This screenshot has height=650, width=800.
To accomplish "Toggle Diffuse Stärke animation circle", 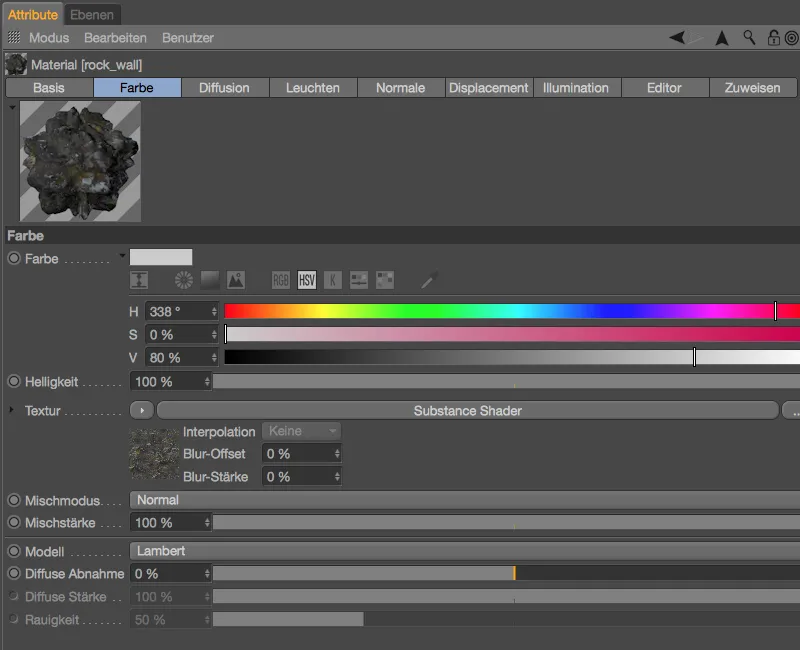I will [14, 596].
